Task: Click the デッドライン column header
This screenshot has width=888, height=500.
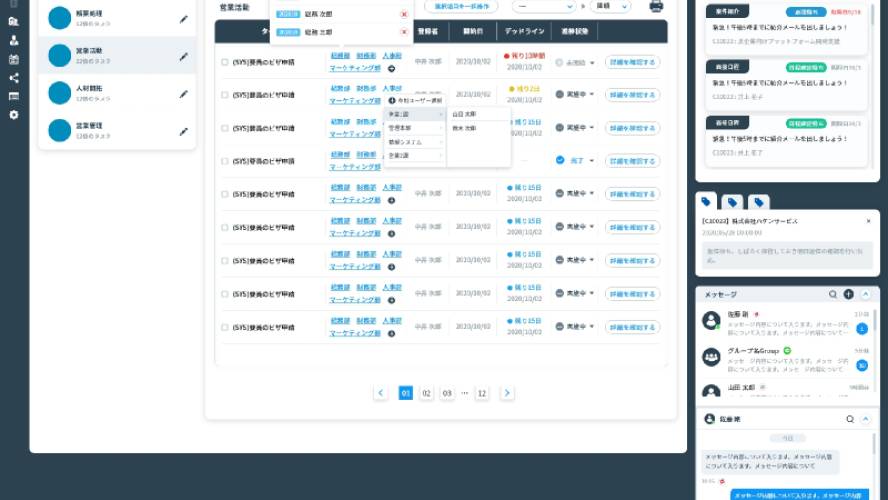Action: [524, 32]
